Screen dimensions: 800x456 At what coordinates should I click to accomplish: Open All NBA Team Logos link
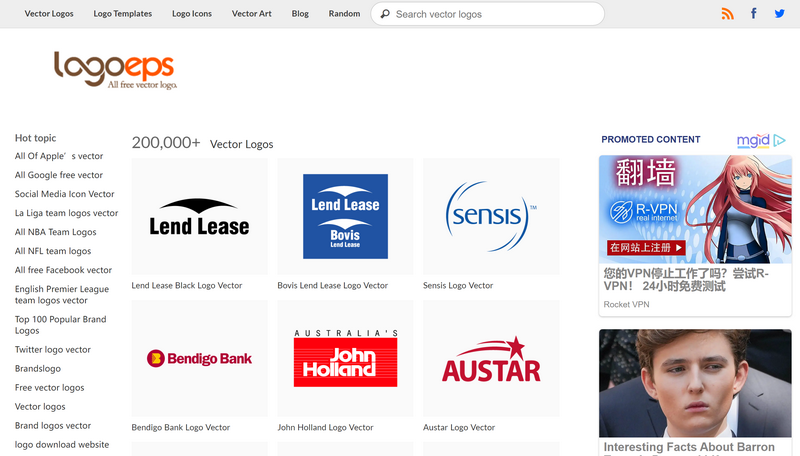pyautogui.click(x=56, y=232)
